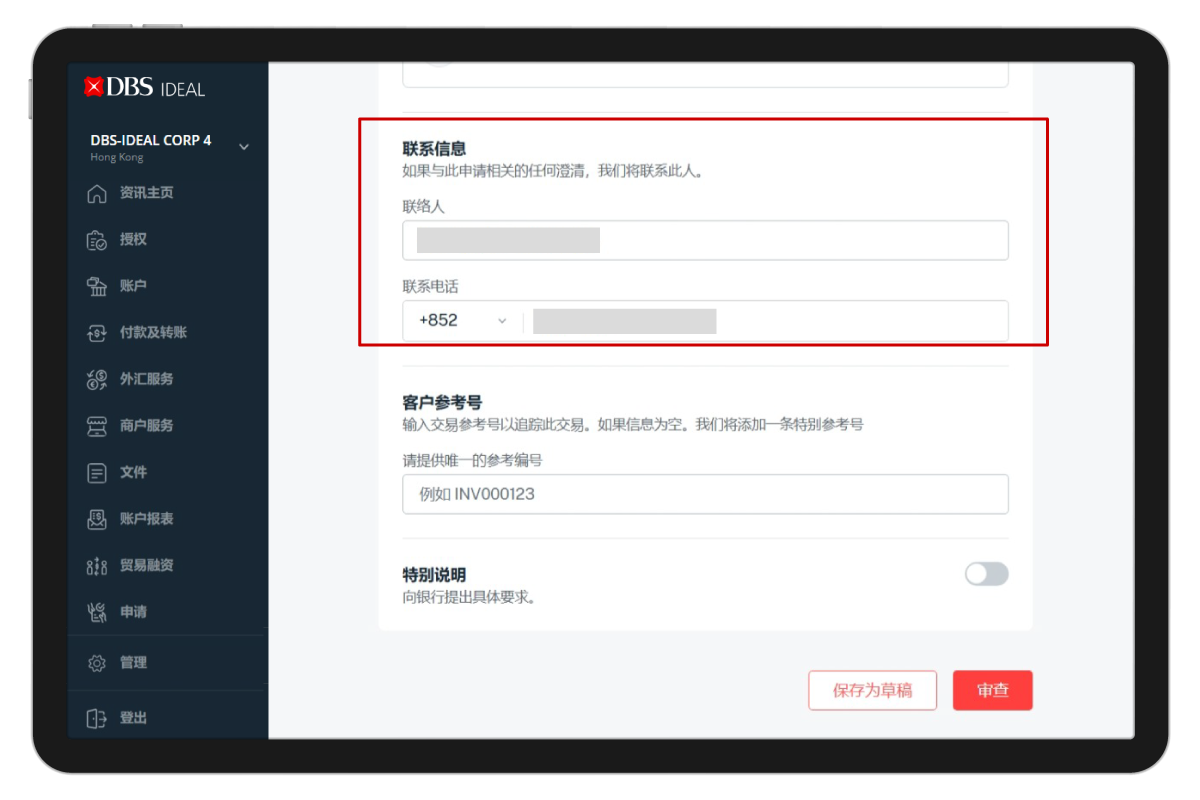This screenshot has height=800, width=1200.
Task: Click the storefront icon beside 商户服务
Action: click(x=97, y=426)
